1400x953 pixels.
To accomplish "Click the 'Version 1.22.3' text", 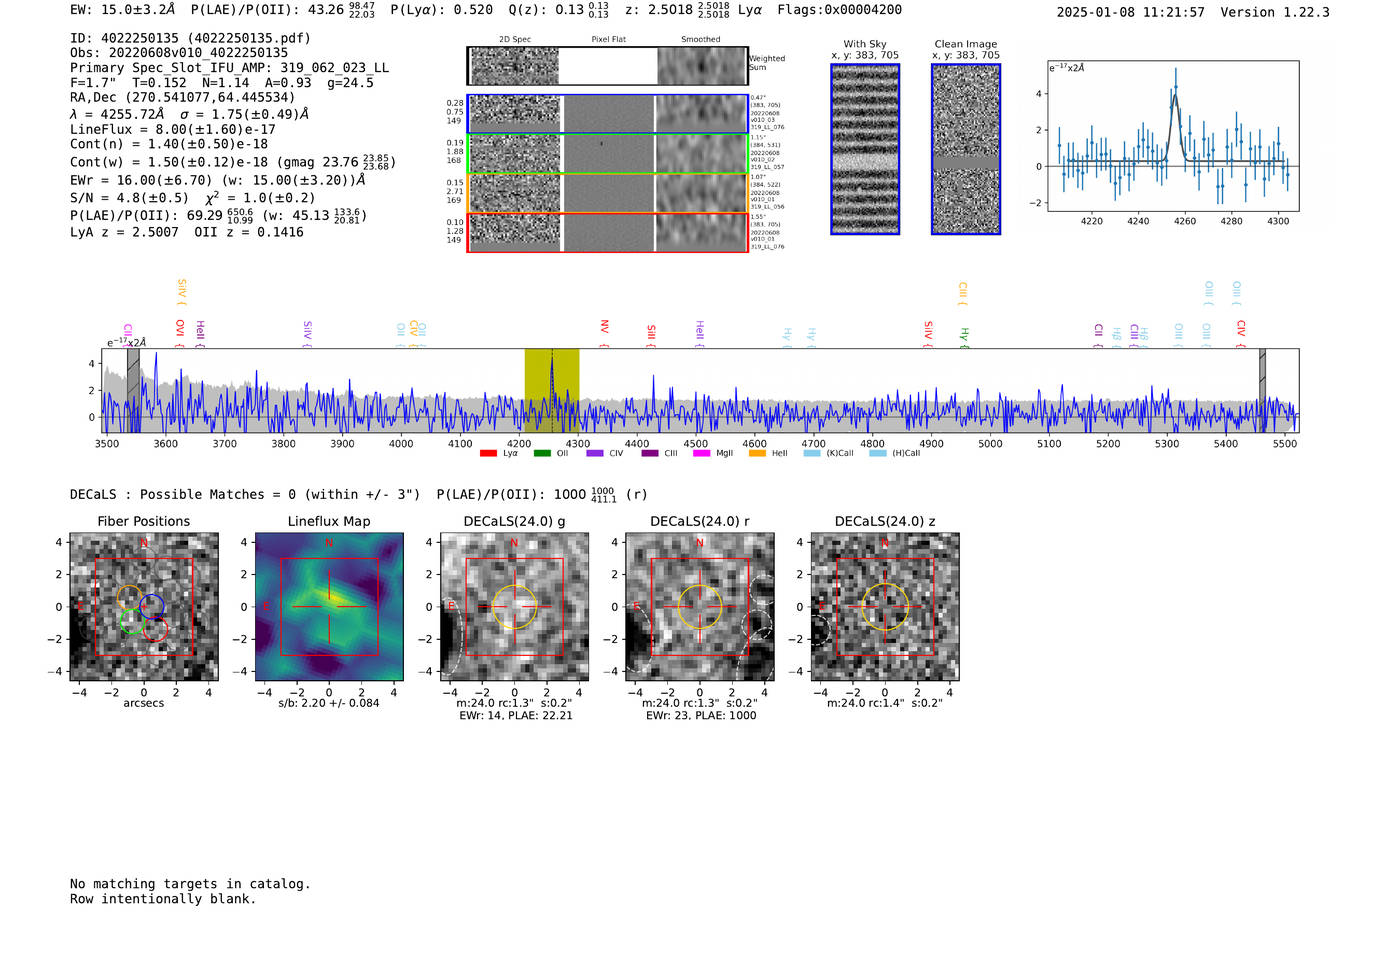I will [1275, 12].
